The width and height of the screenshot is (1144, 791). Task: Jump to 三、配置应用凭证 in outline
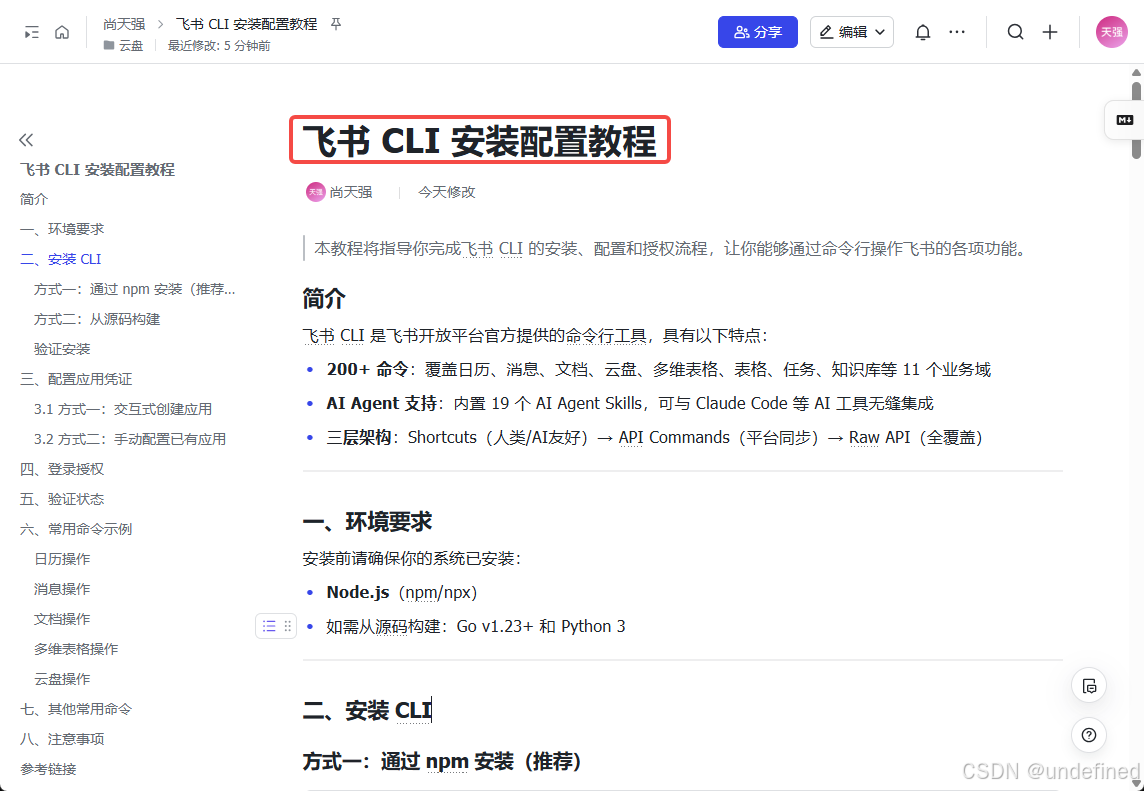pos(76,379)
